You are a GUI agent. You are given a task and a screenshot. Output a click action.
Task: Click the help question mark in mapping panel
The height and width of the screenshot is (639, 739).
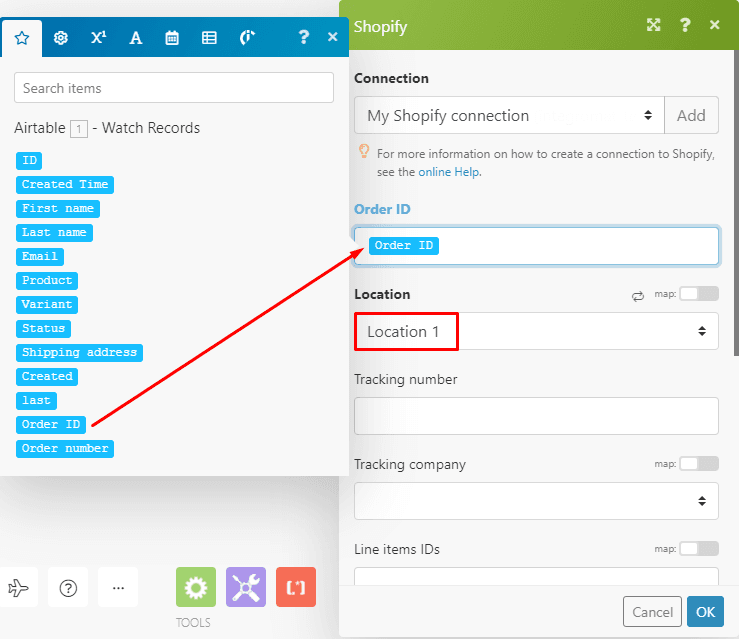304,37
